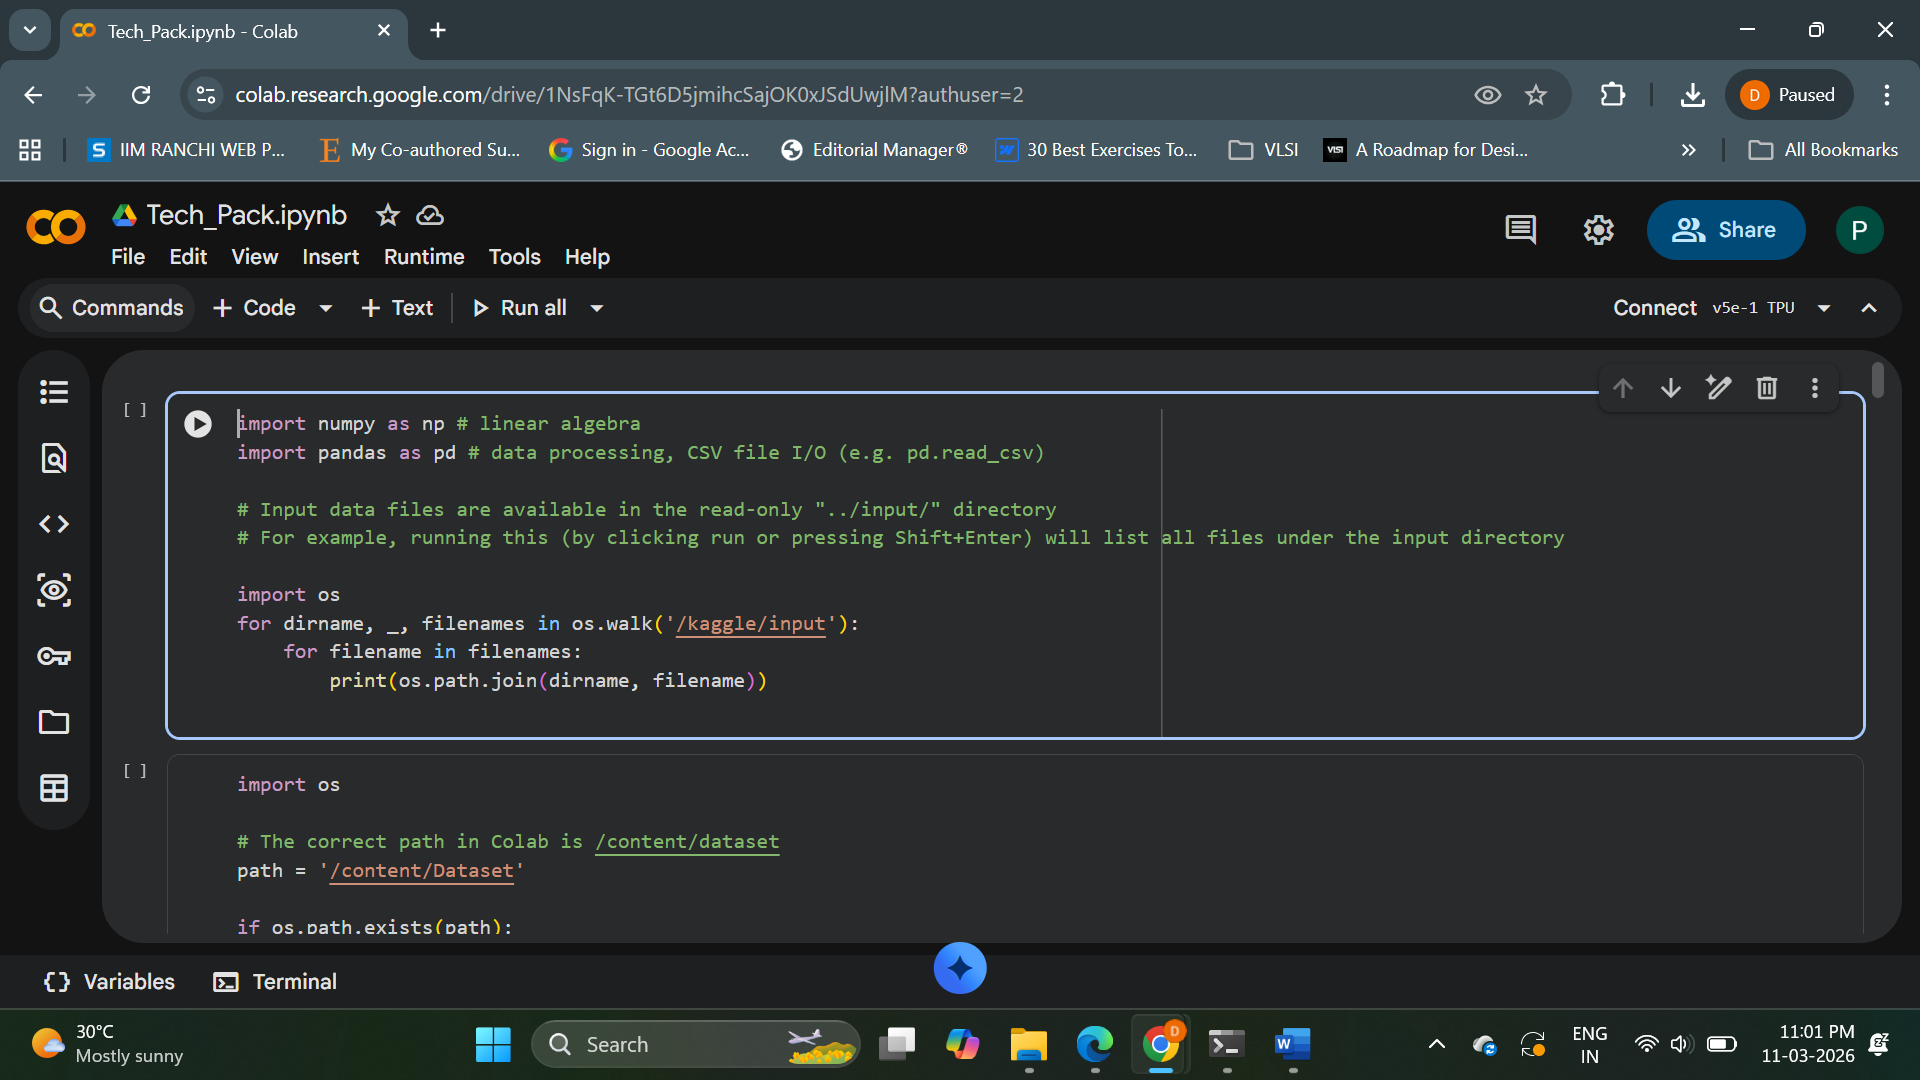
Task: Open the Terminal panel
Action: tap(276, 982)
